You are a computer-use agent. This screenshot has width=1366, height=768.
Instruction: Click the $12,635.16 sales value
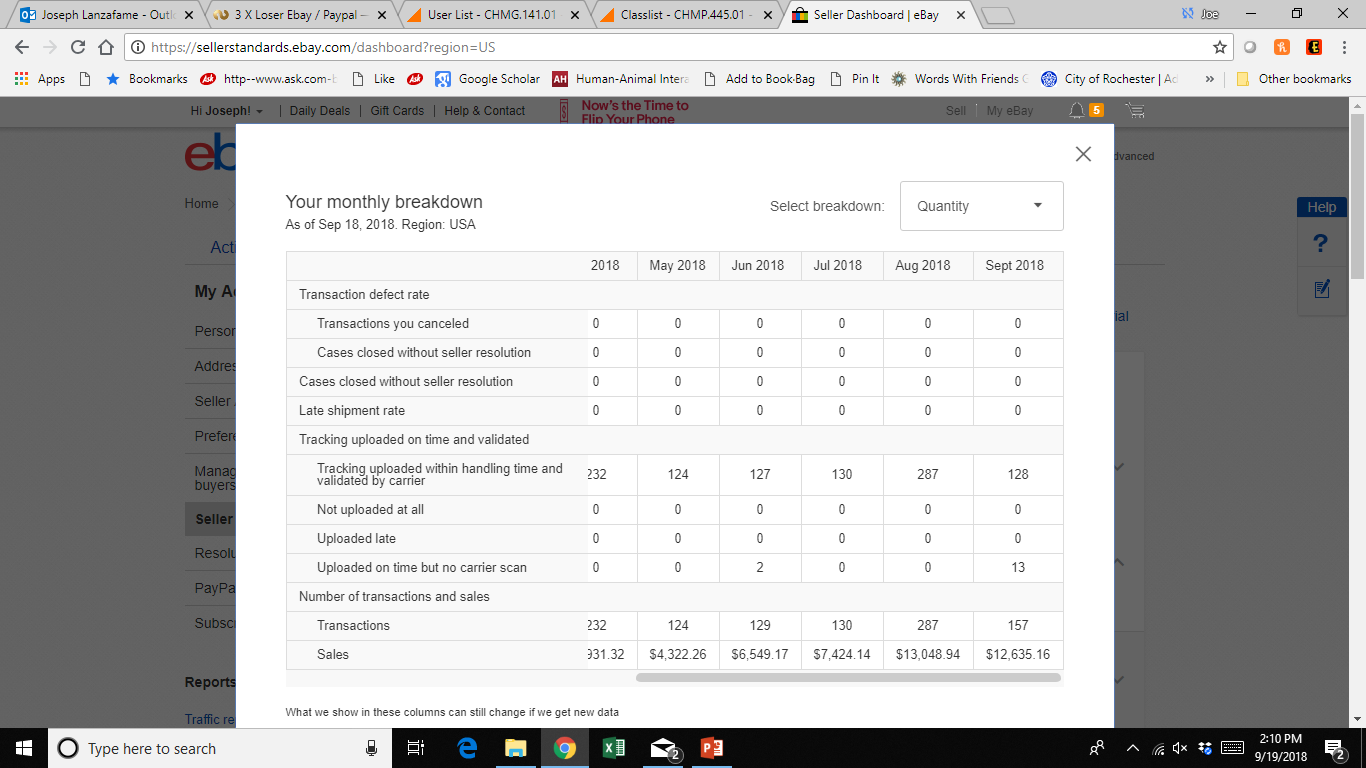[x=1017, y=654]
